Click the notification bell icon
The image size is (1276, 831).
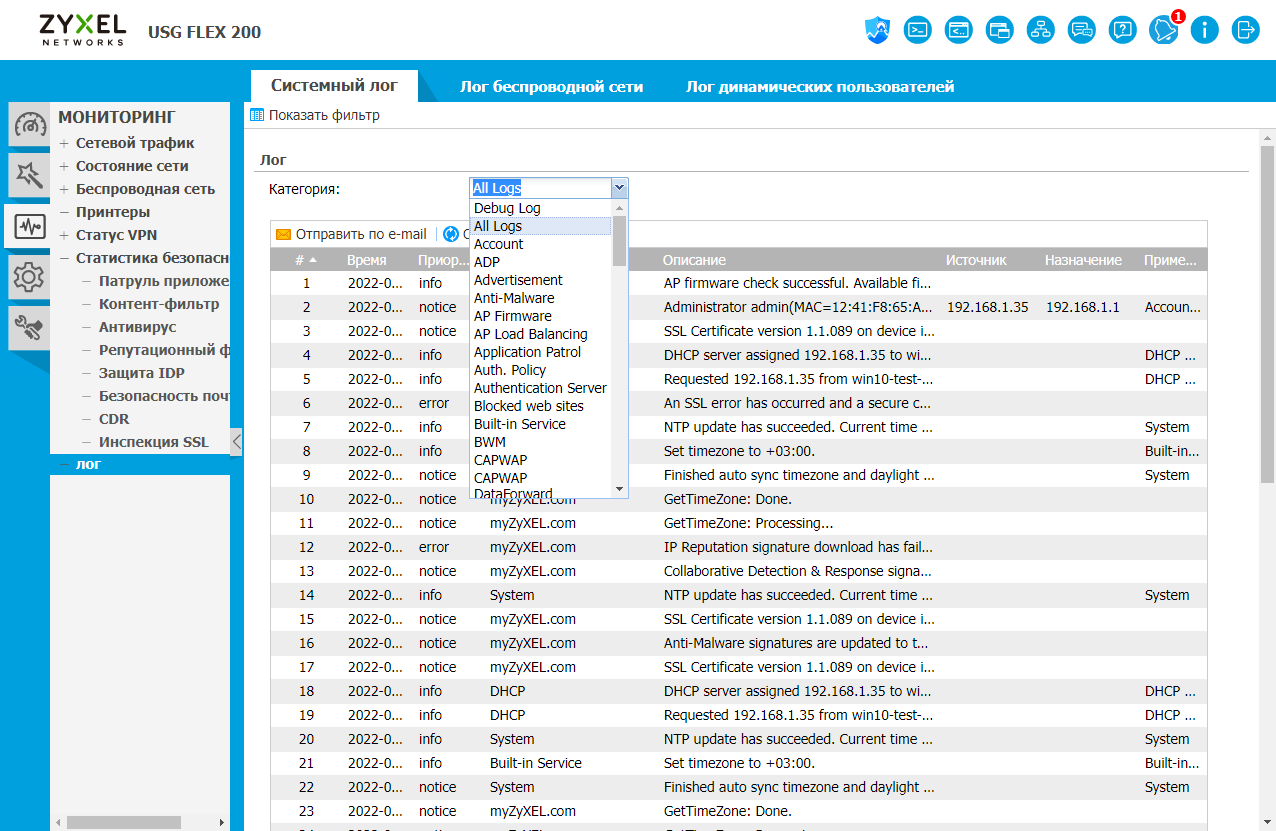(1163, 30)
